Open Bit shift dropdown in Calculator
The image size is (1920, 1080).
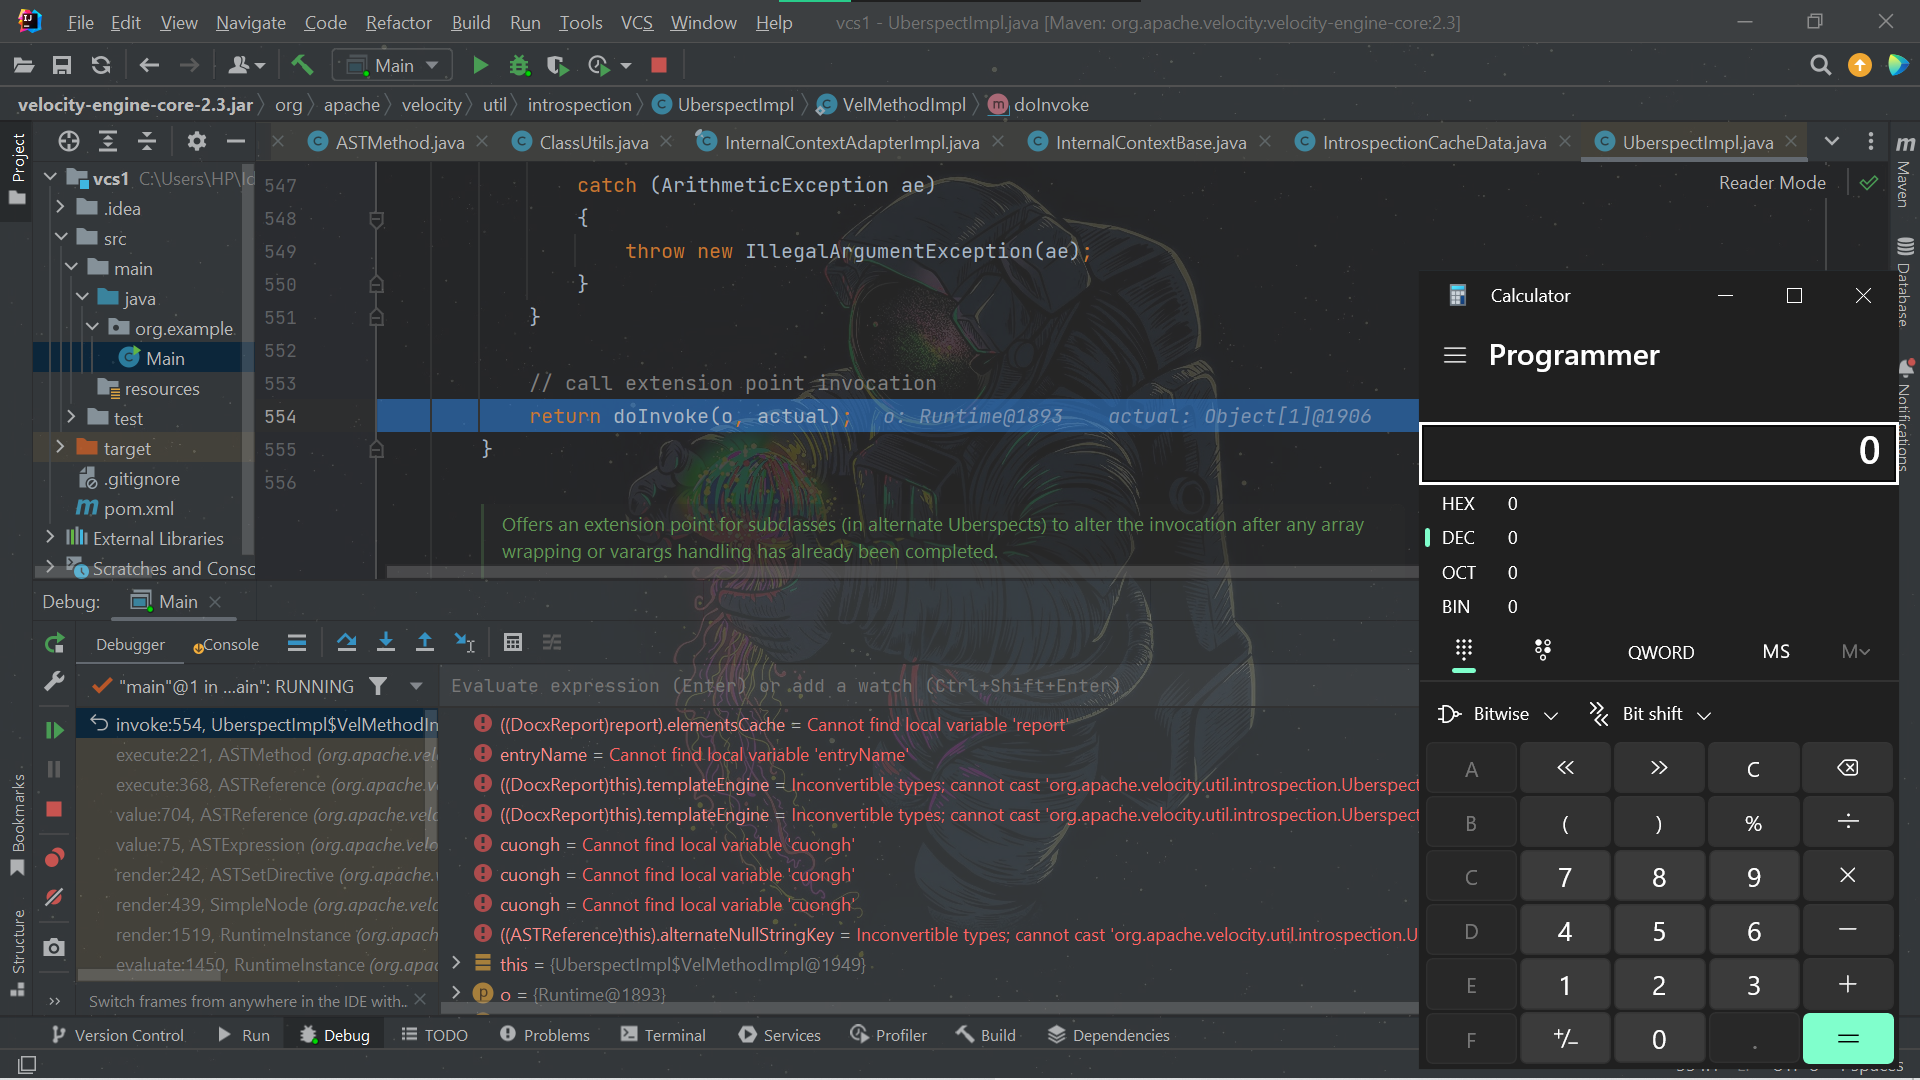[x=1650, y=714]
